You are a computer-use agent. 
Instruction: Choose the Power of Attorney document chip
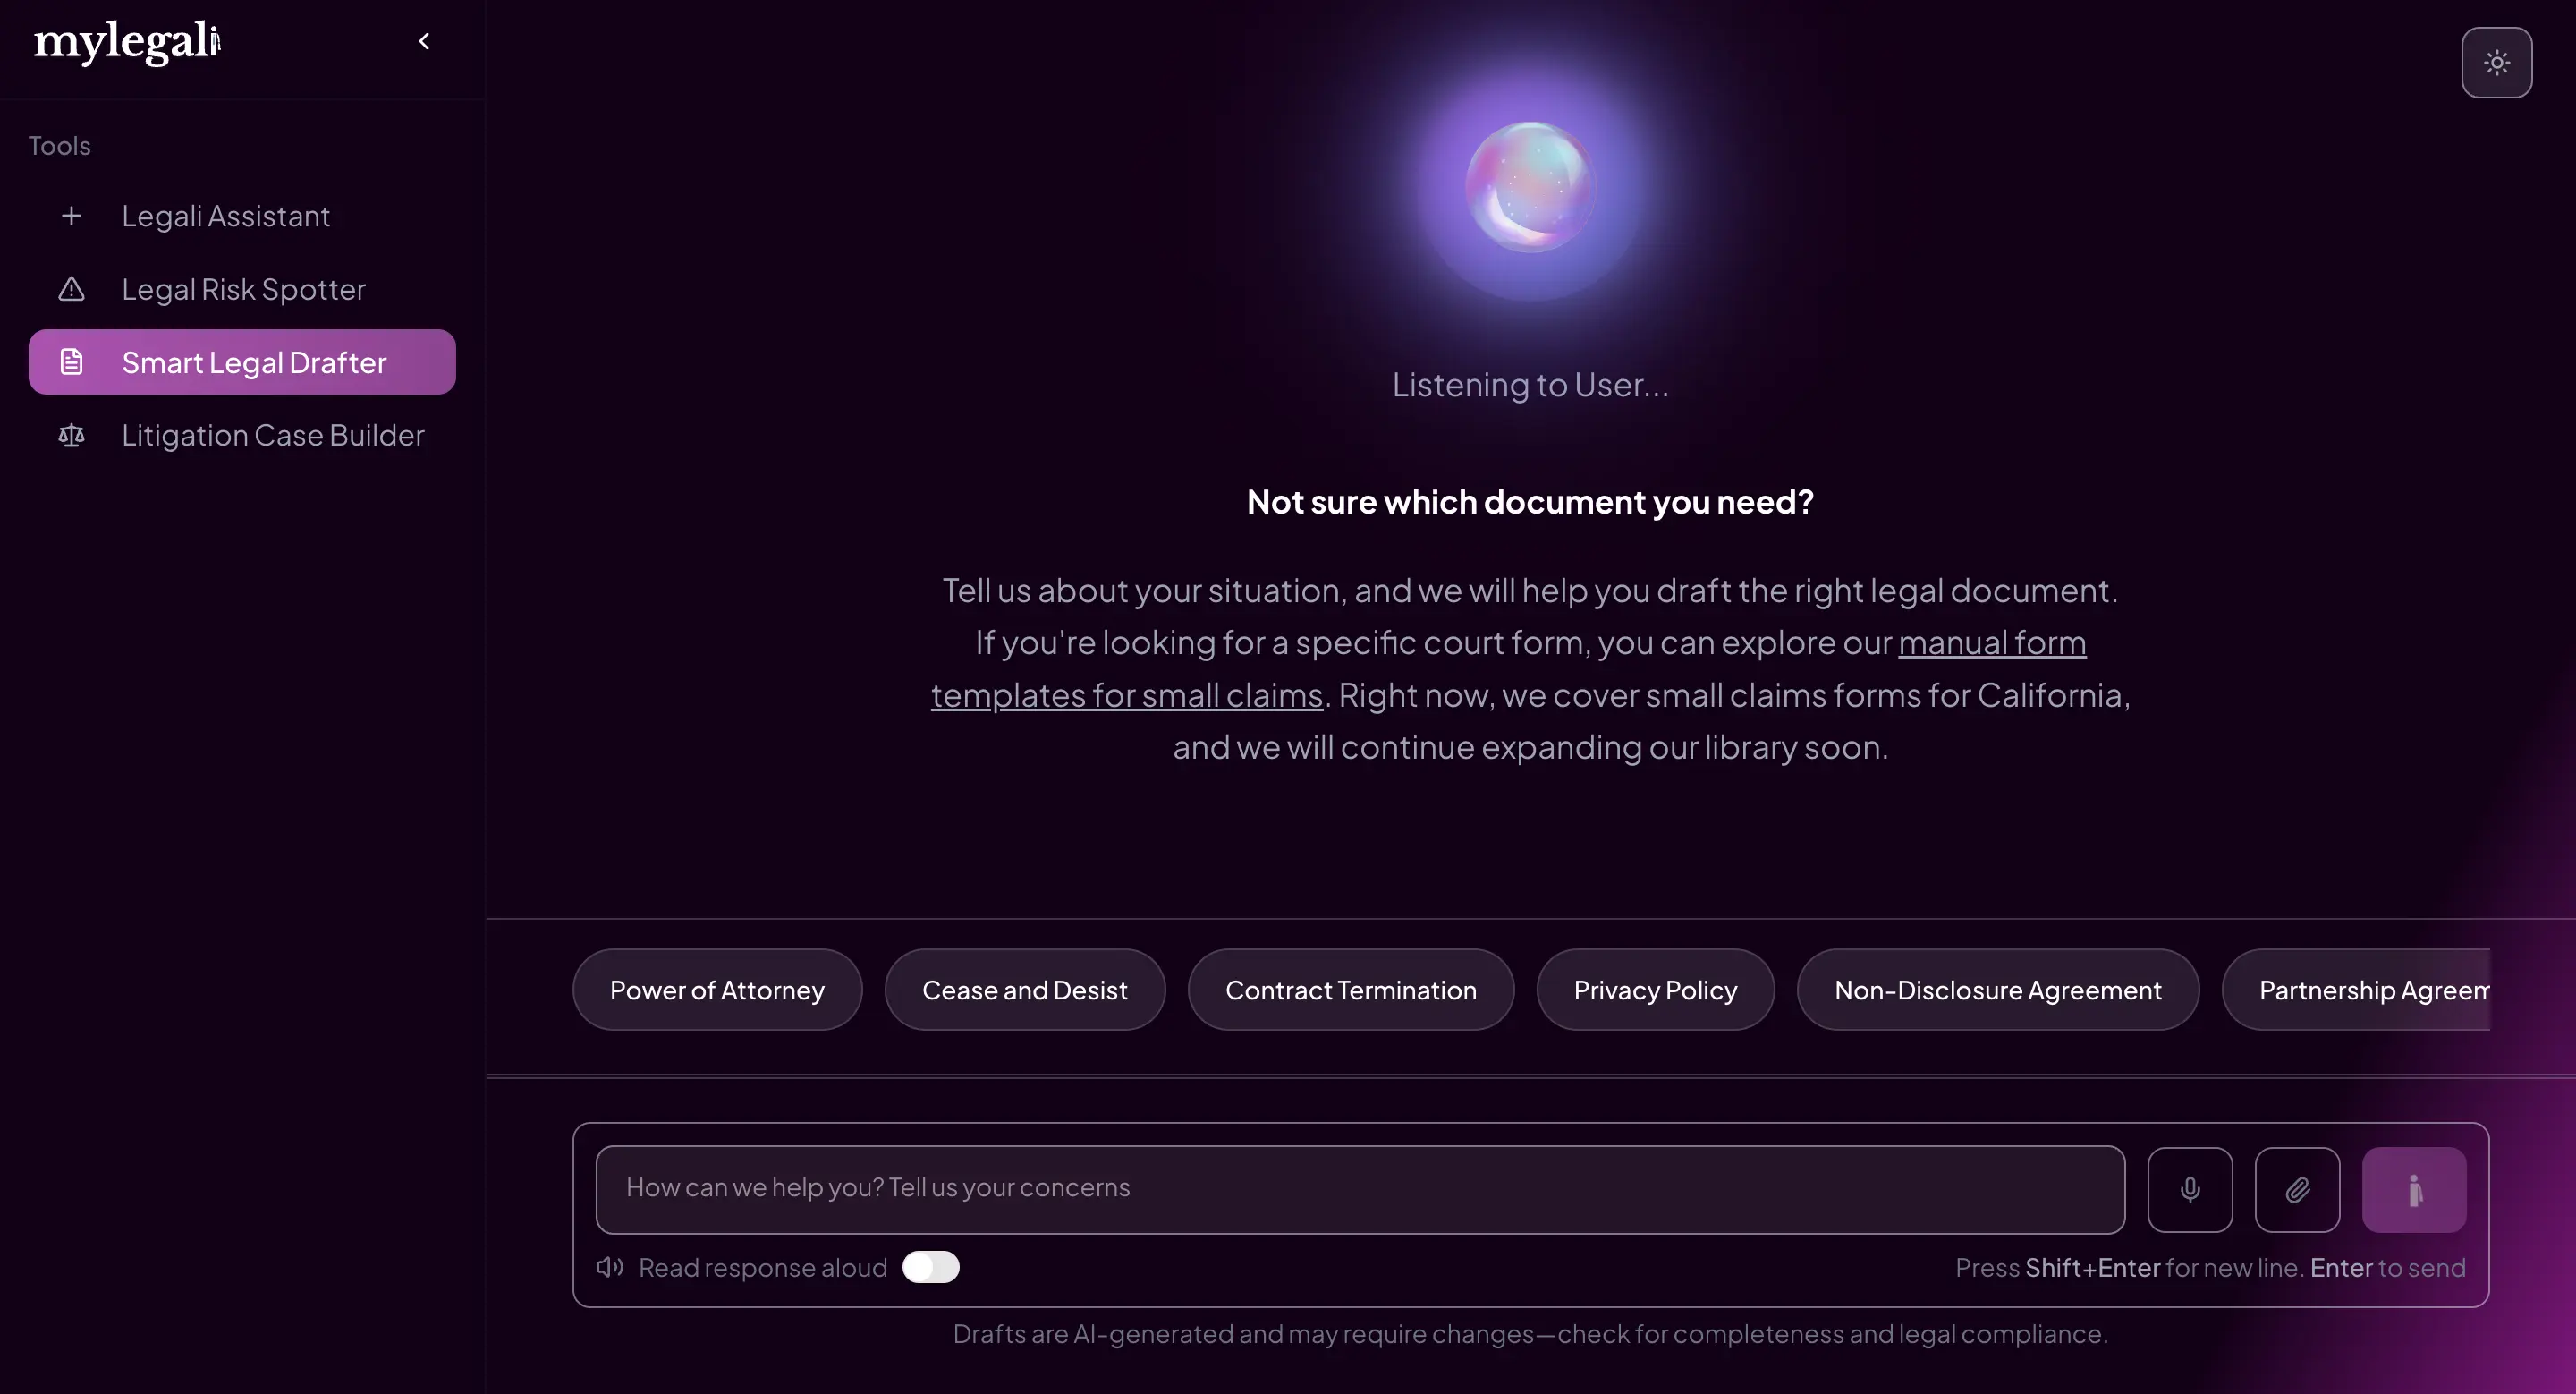click(x=717, y=990)
